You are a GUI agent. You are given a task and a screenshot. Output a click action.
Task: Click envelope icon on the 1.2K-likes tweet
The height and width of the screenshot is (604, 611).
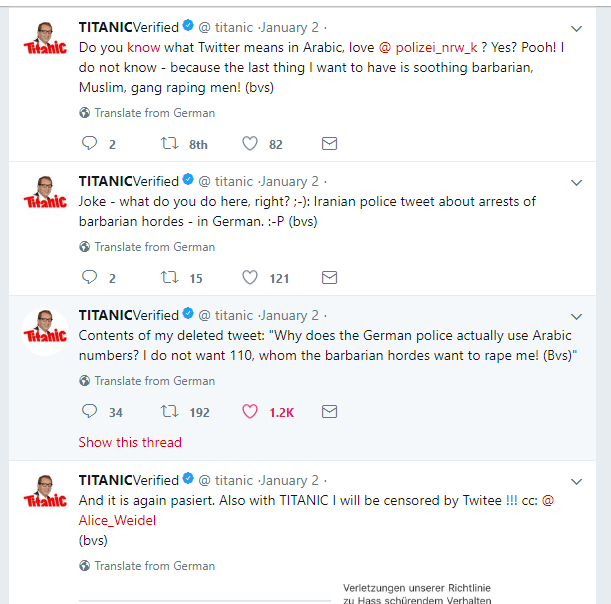(329, 411)
